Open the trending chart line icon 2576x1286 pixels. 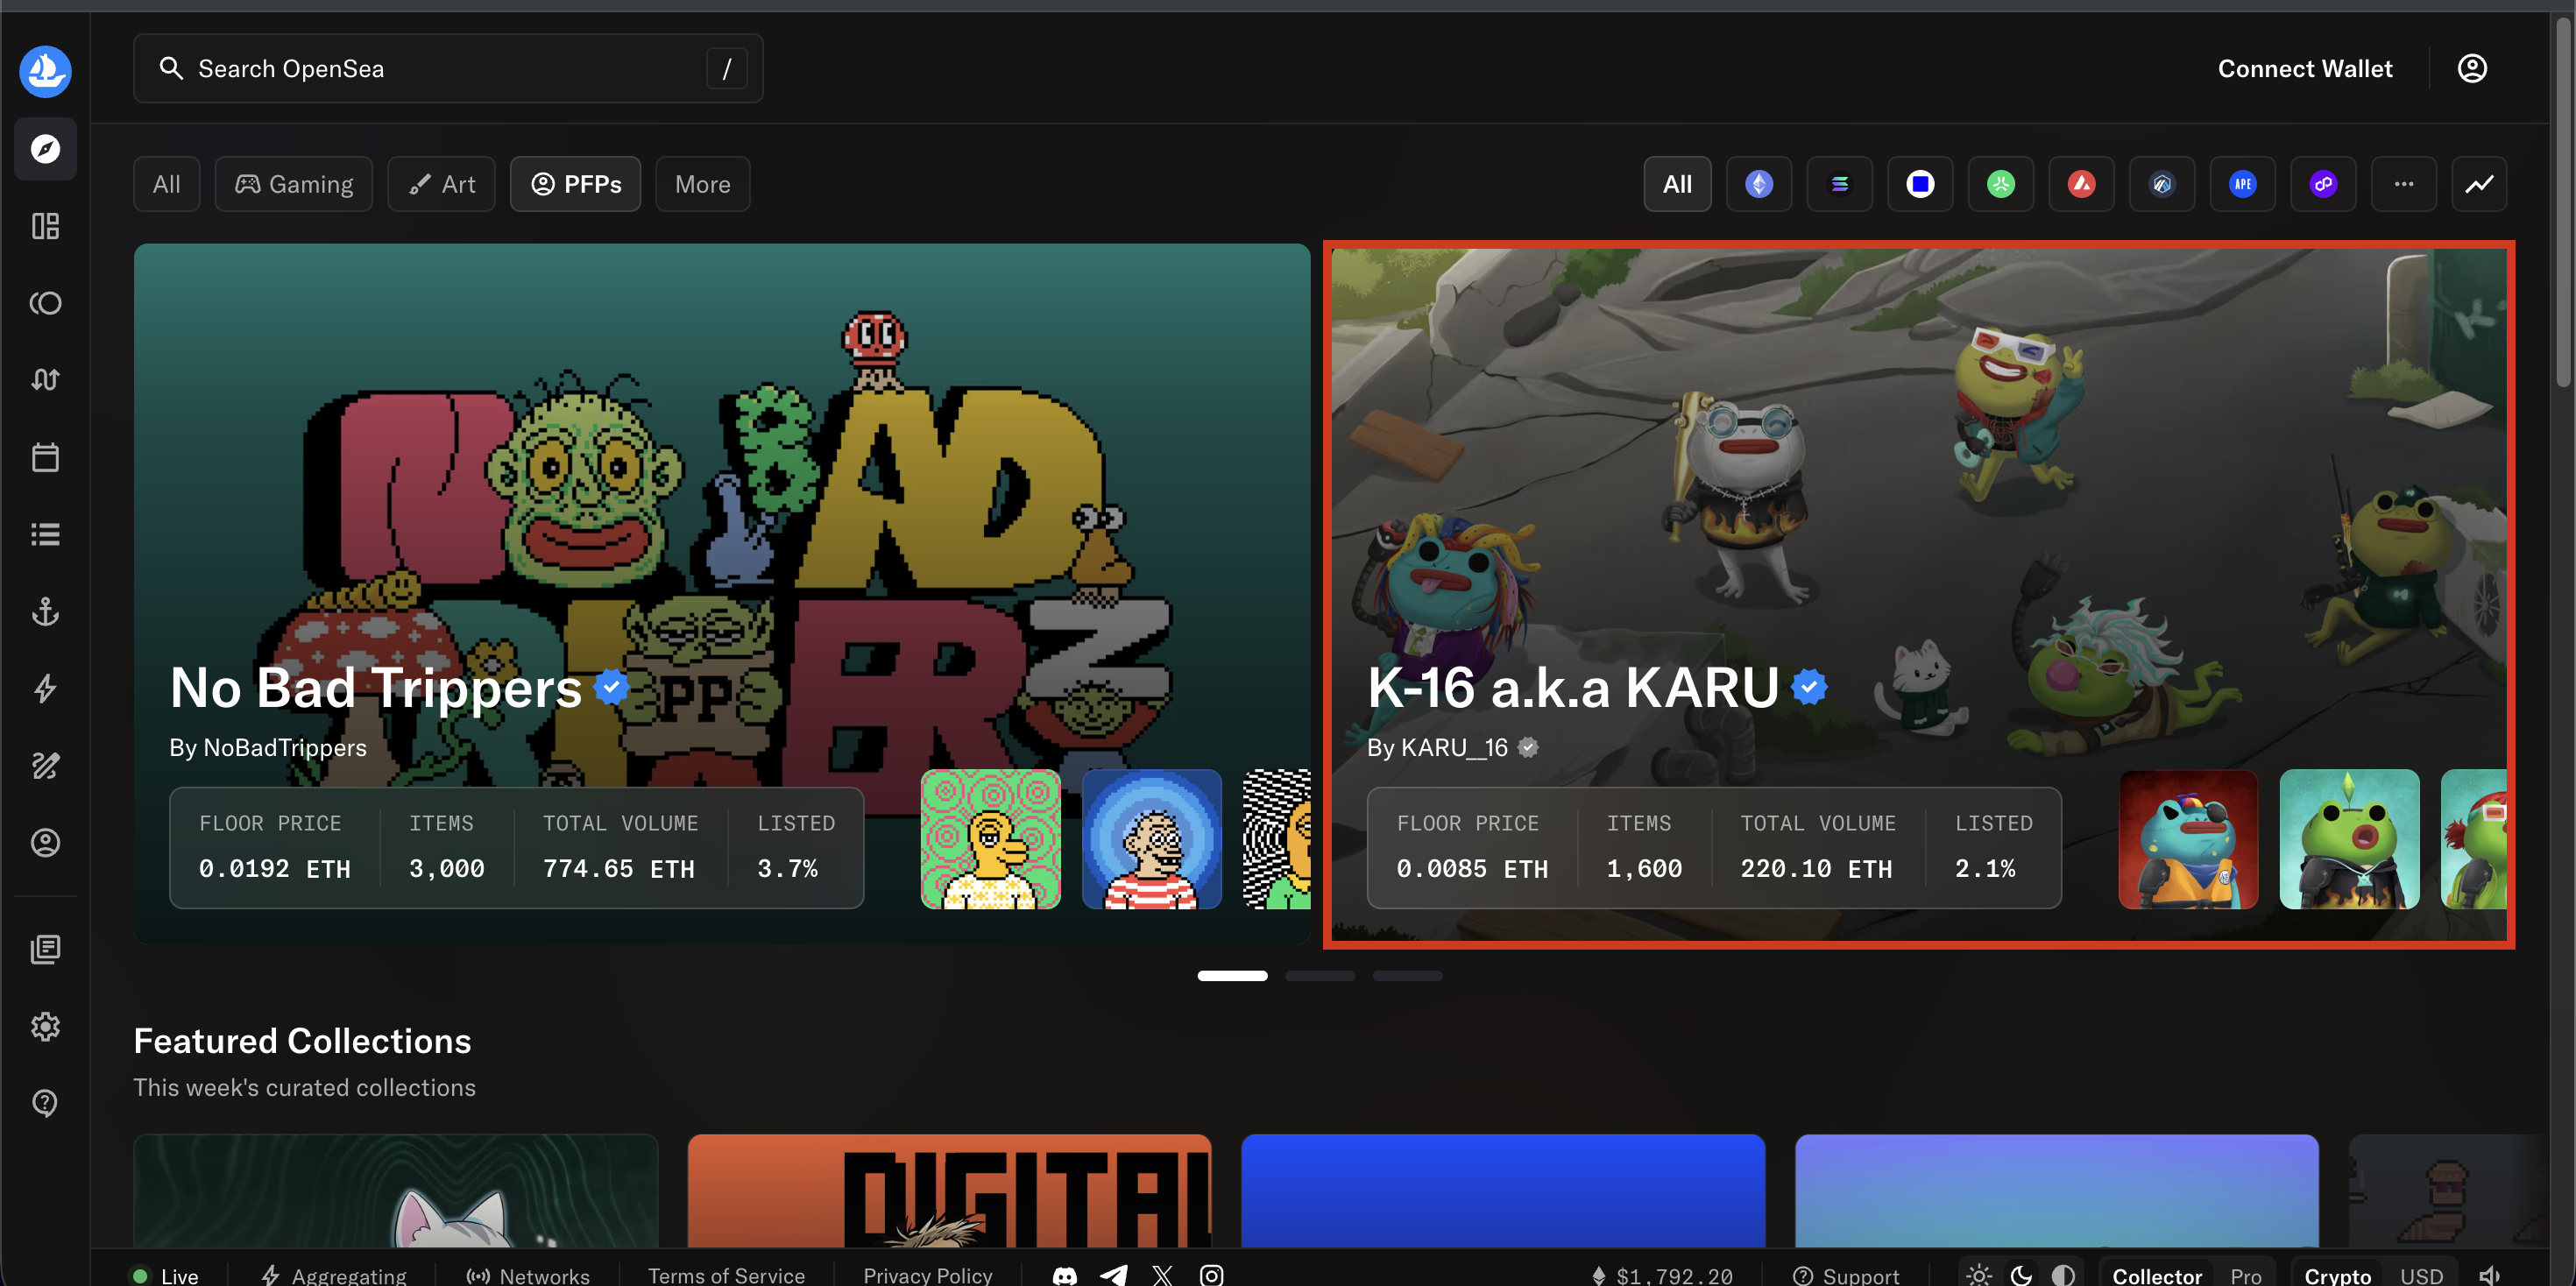pos(2479,184)
